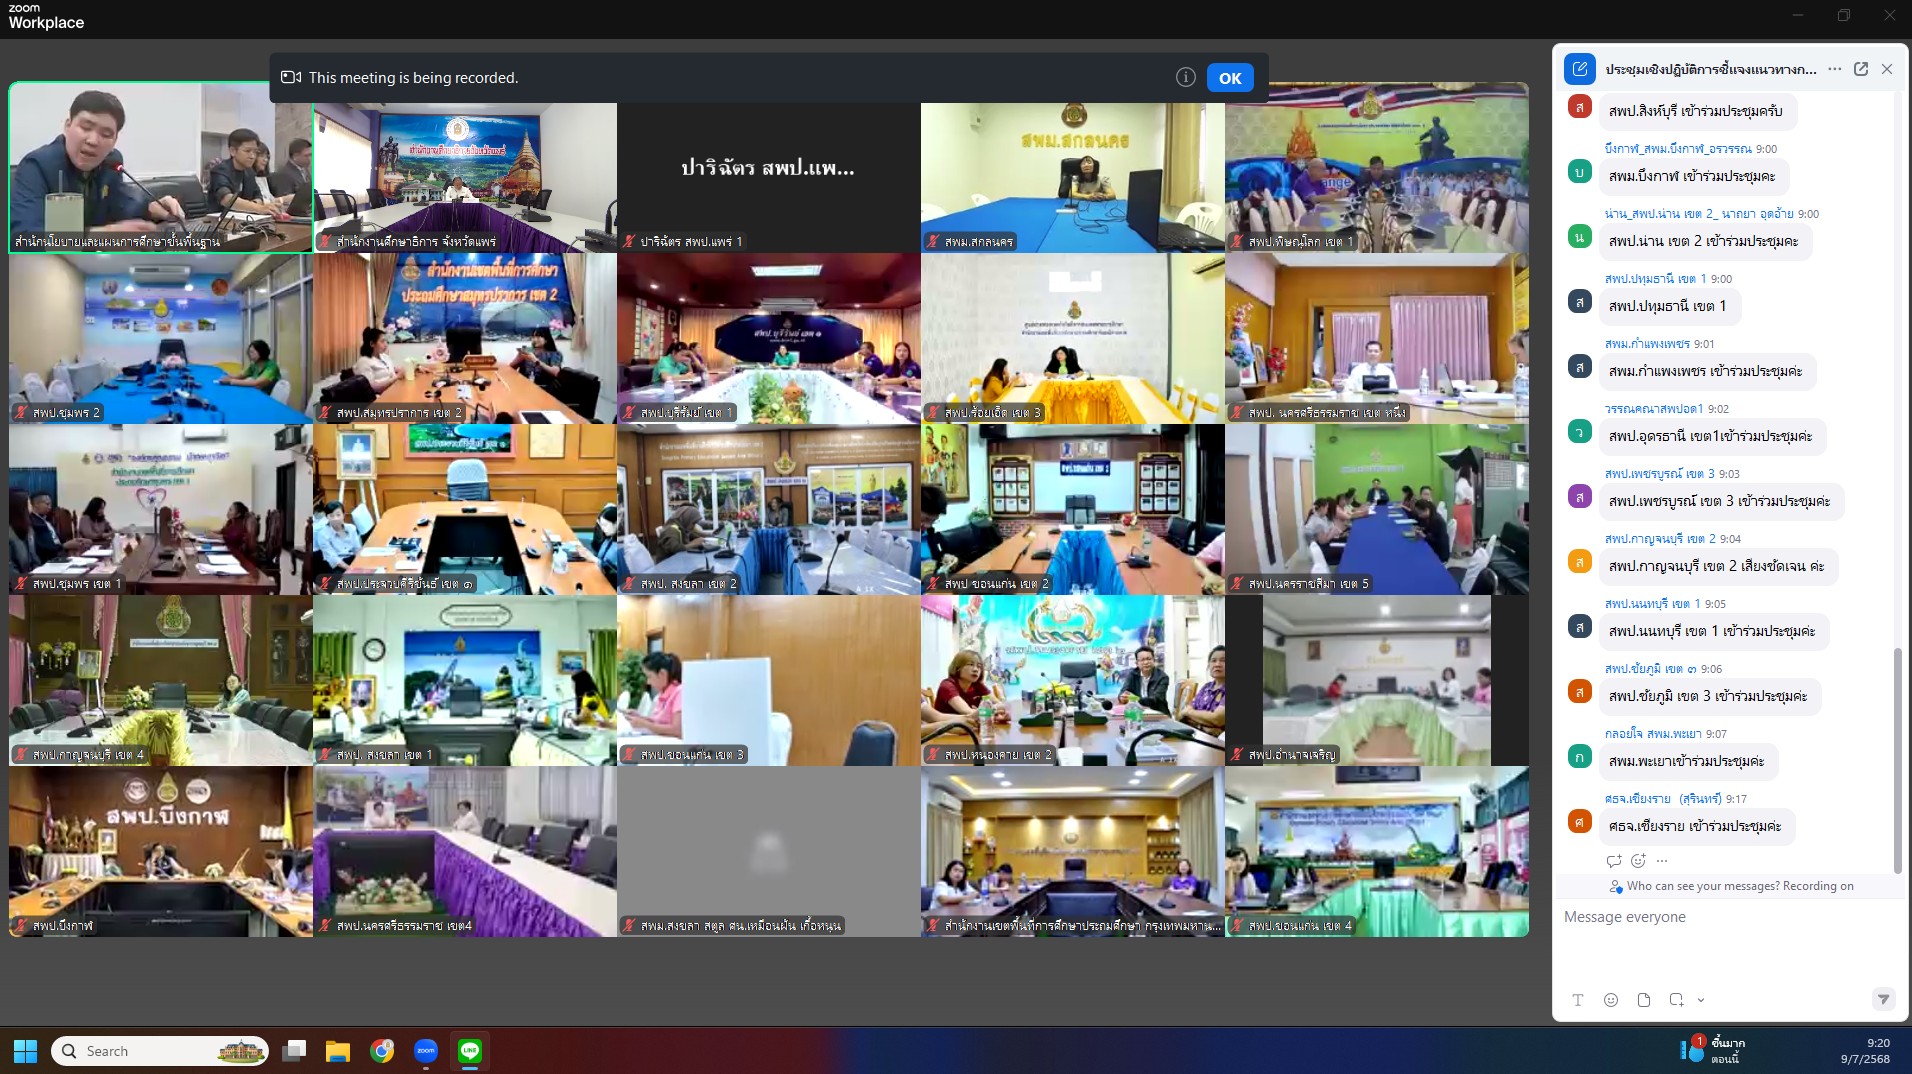
Task: Pop out the chat panel window
Action: point(1860,69)
